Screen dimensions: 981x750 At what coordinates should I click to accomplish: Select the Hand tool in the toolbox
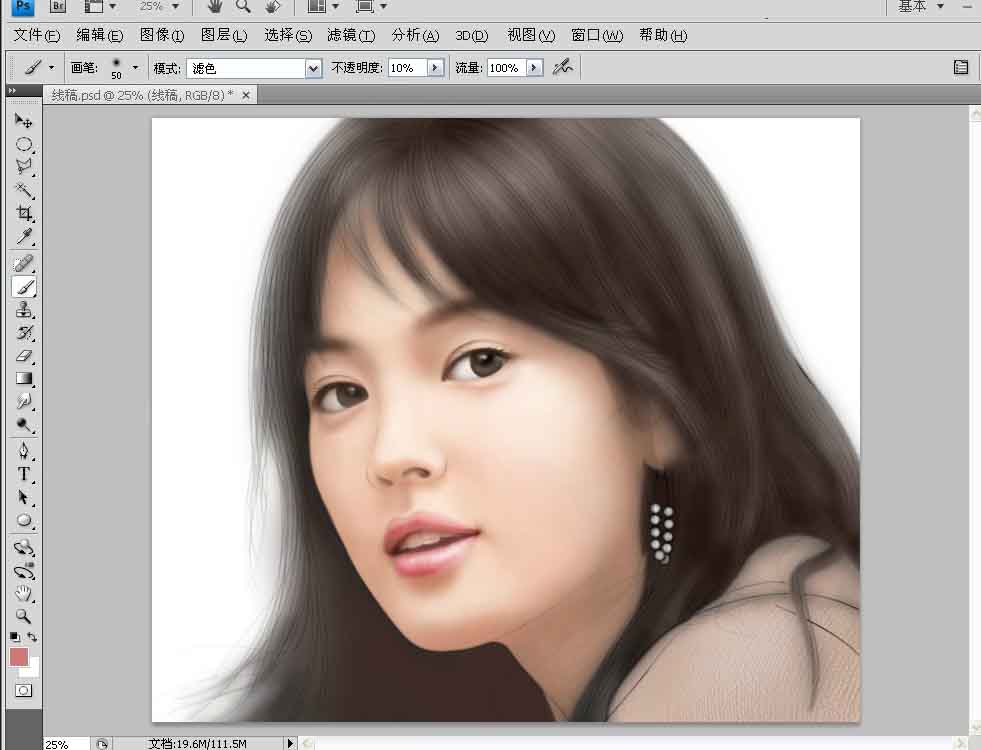[x=24, y=593]
